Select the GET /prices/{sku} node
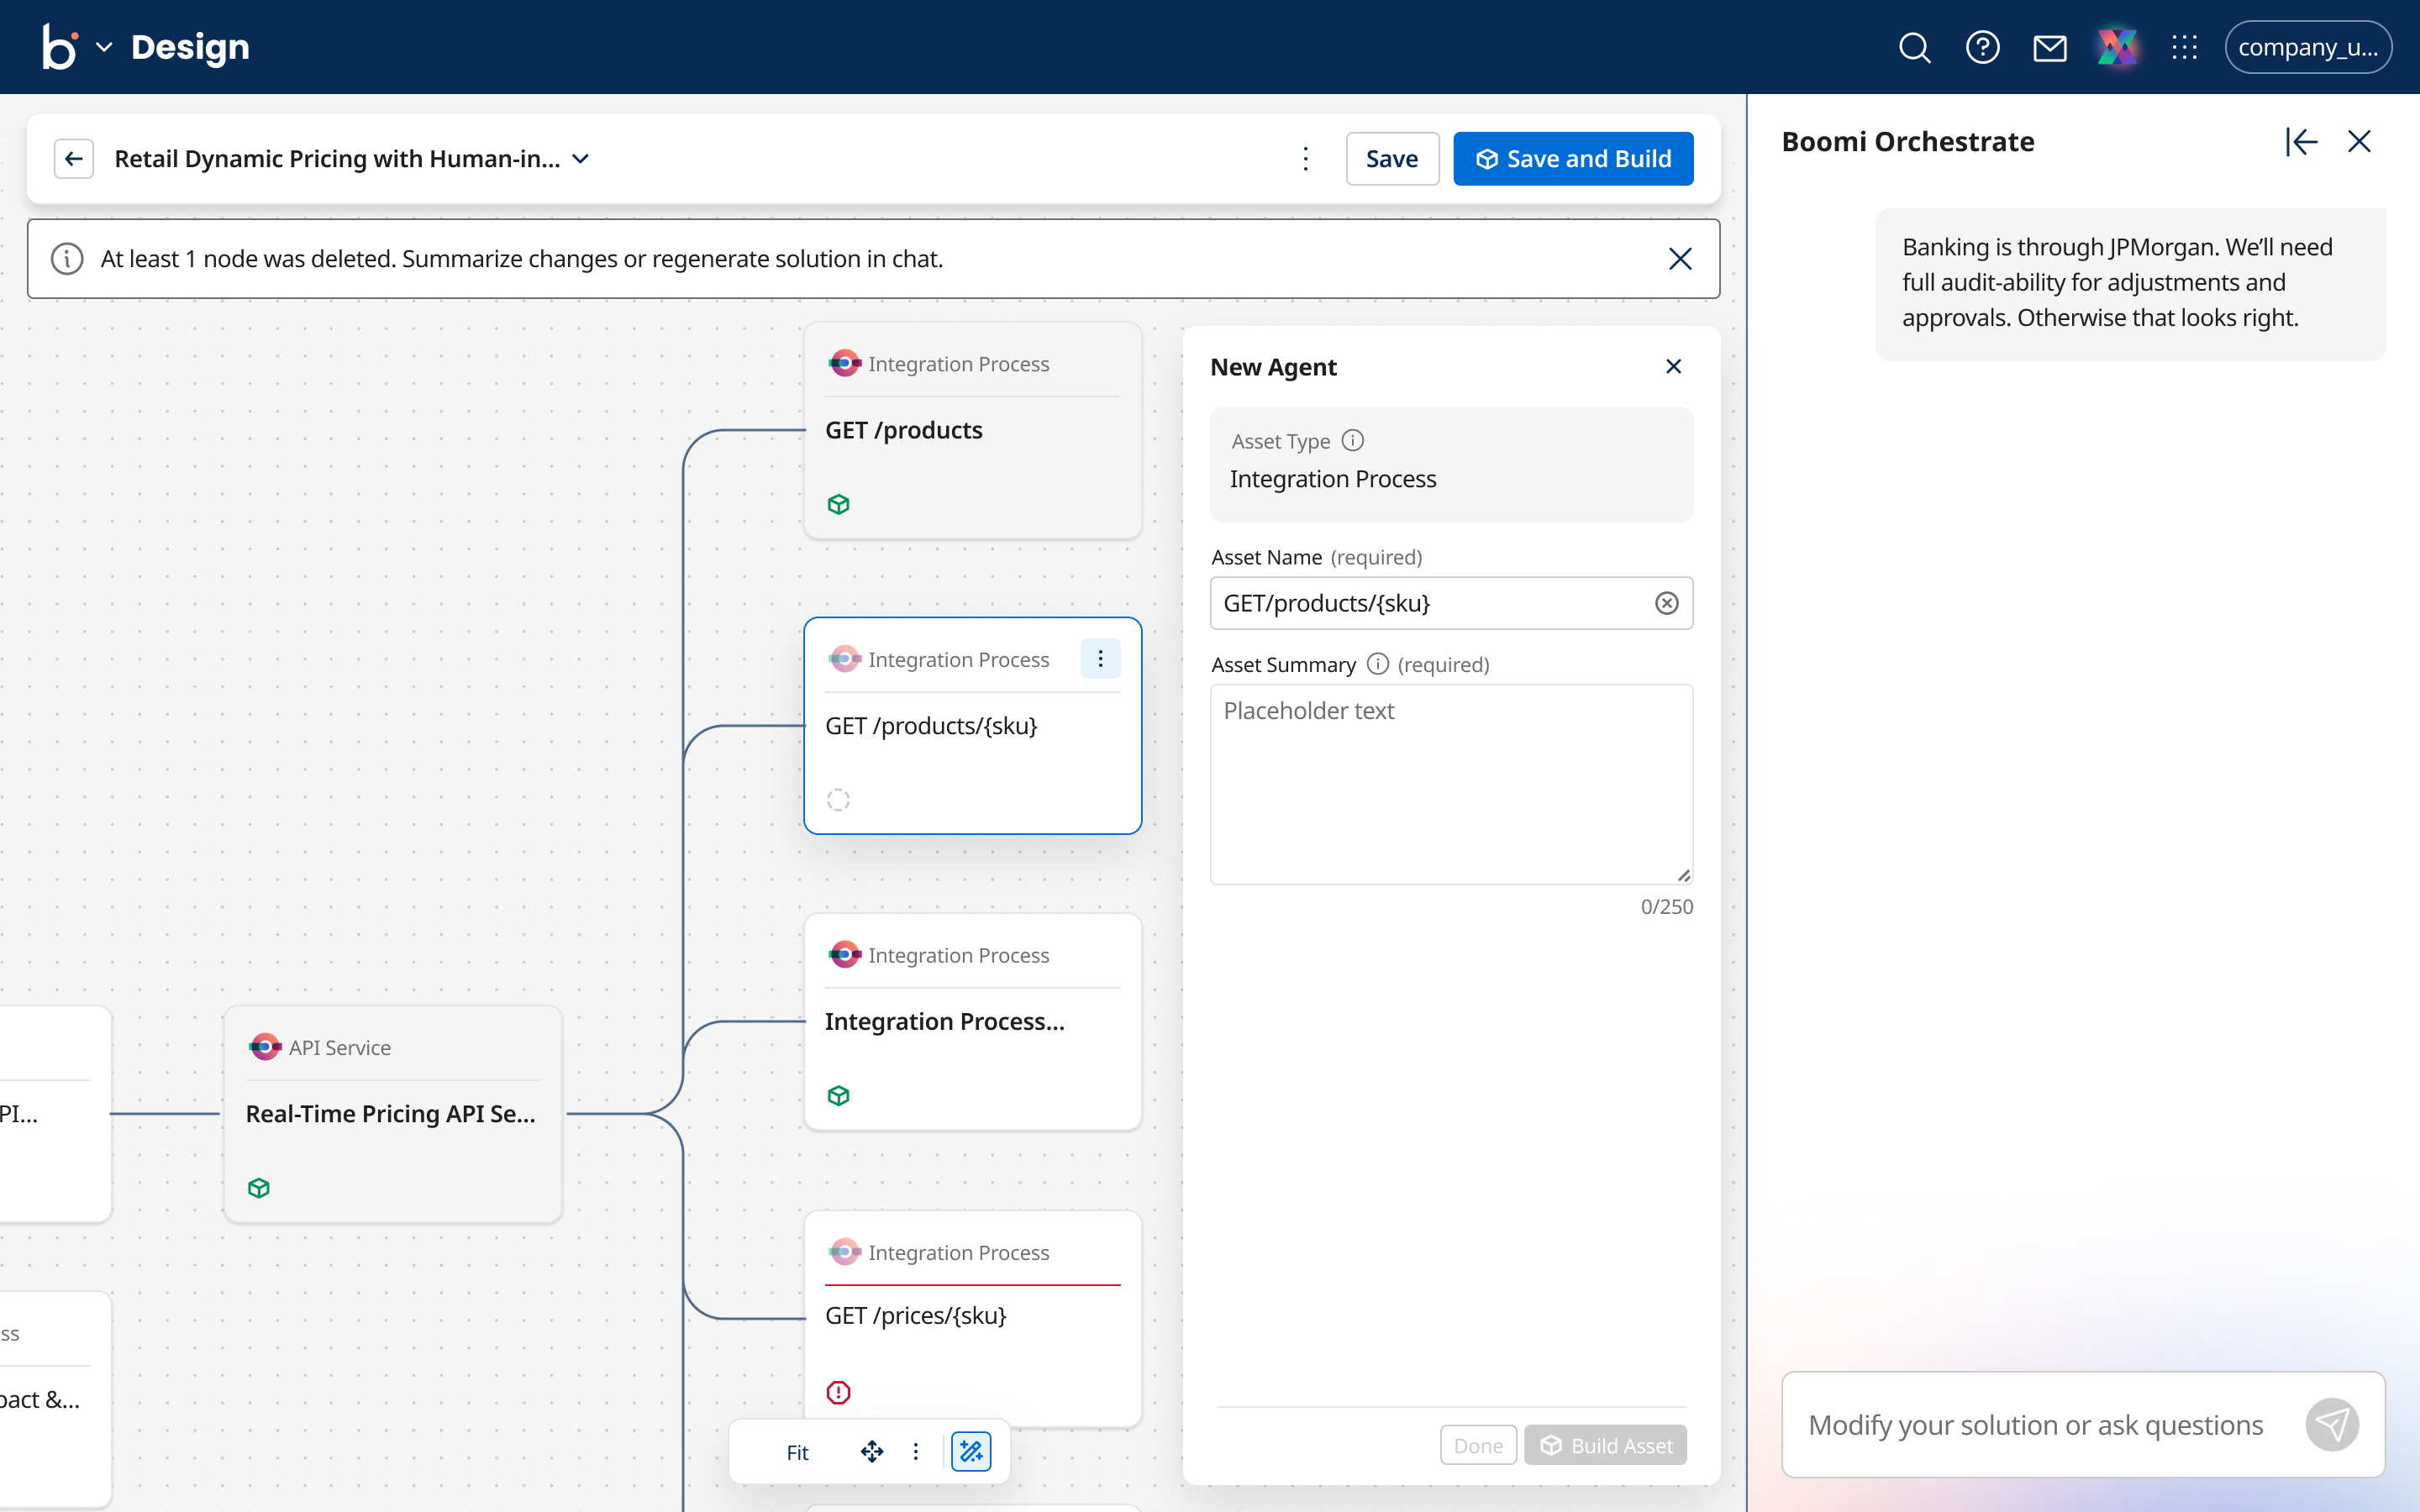 click(x=973, y=1319)
